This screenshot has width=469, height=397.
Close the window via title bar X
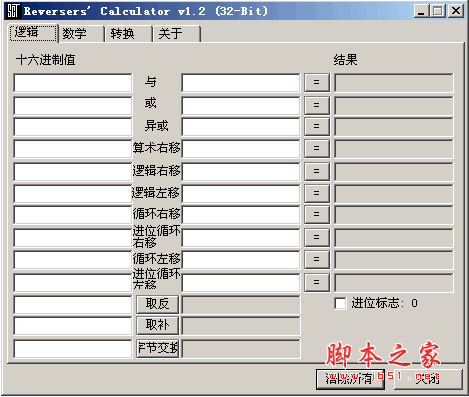[x=456, y=11]
